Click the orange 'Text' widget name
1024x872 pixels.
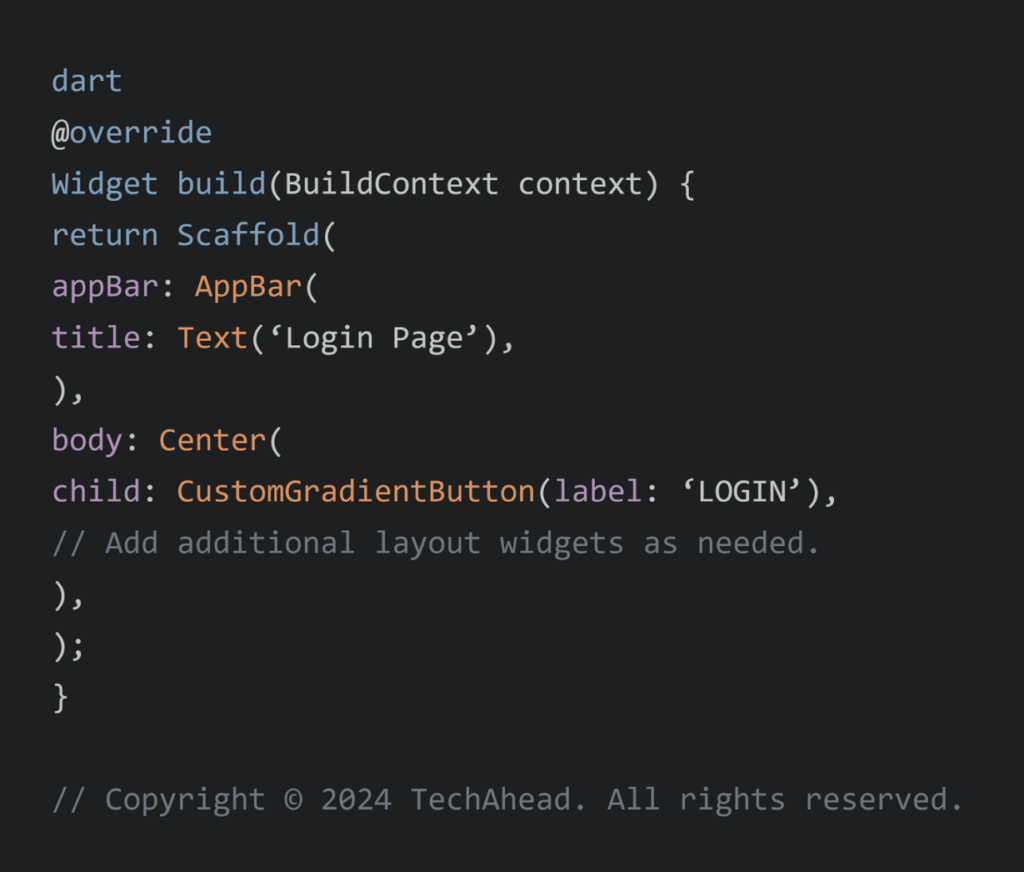pyautogui.click(x=212, y=338)
